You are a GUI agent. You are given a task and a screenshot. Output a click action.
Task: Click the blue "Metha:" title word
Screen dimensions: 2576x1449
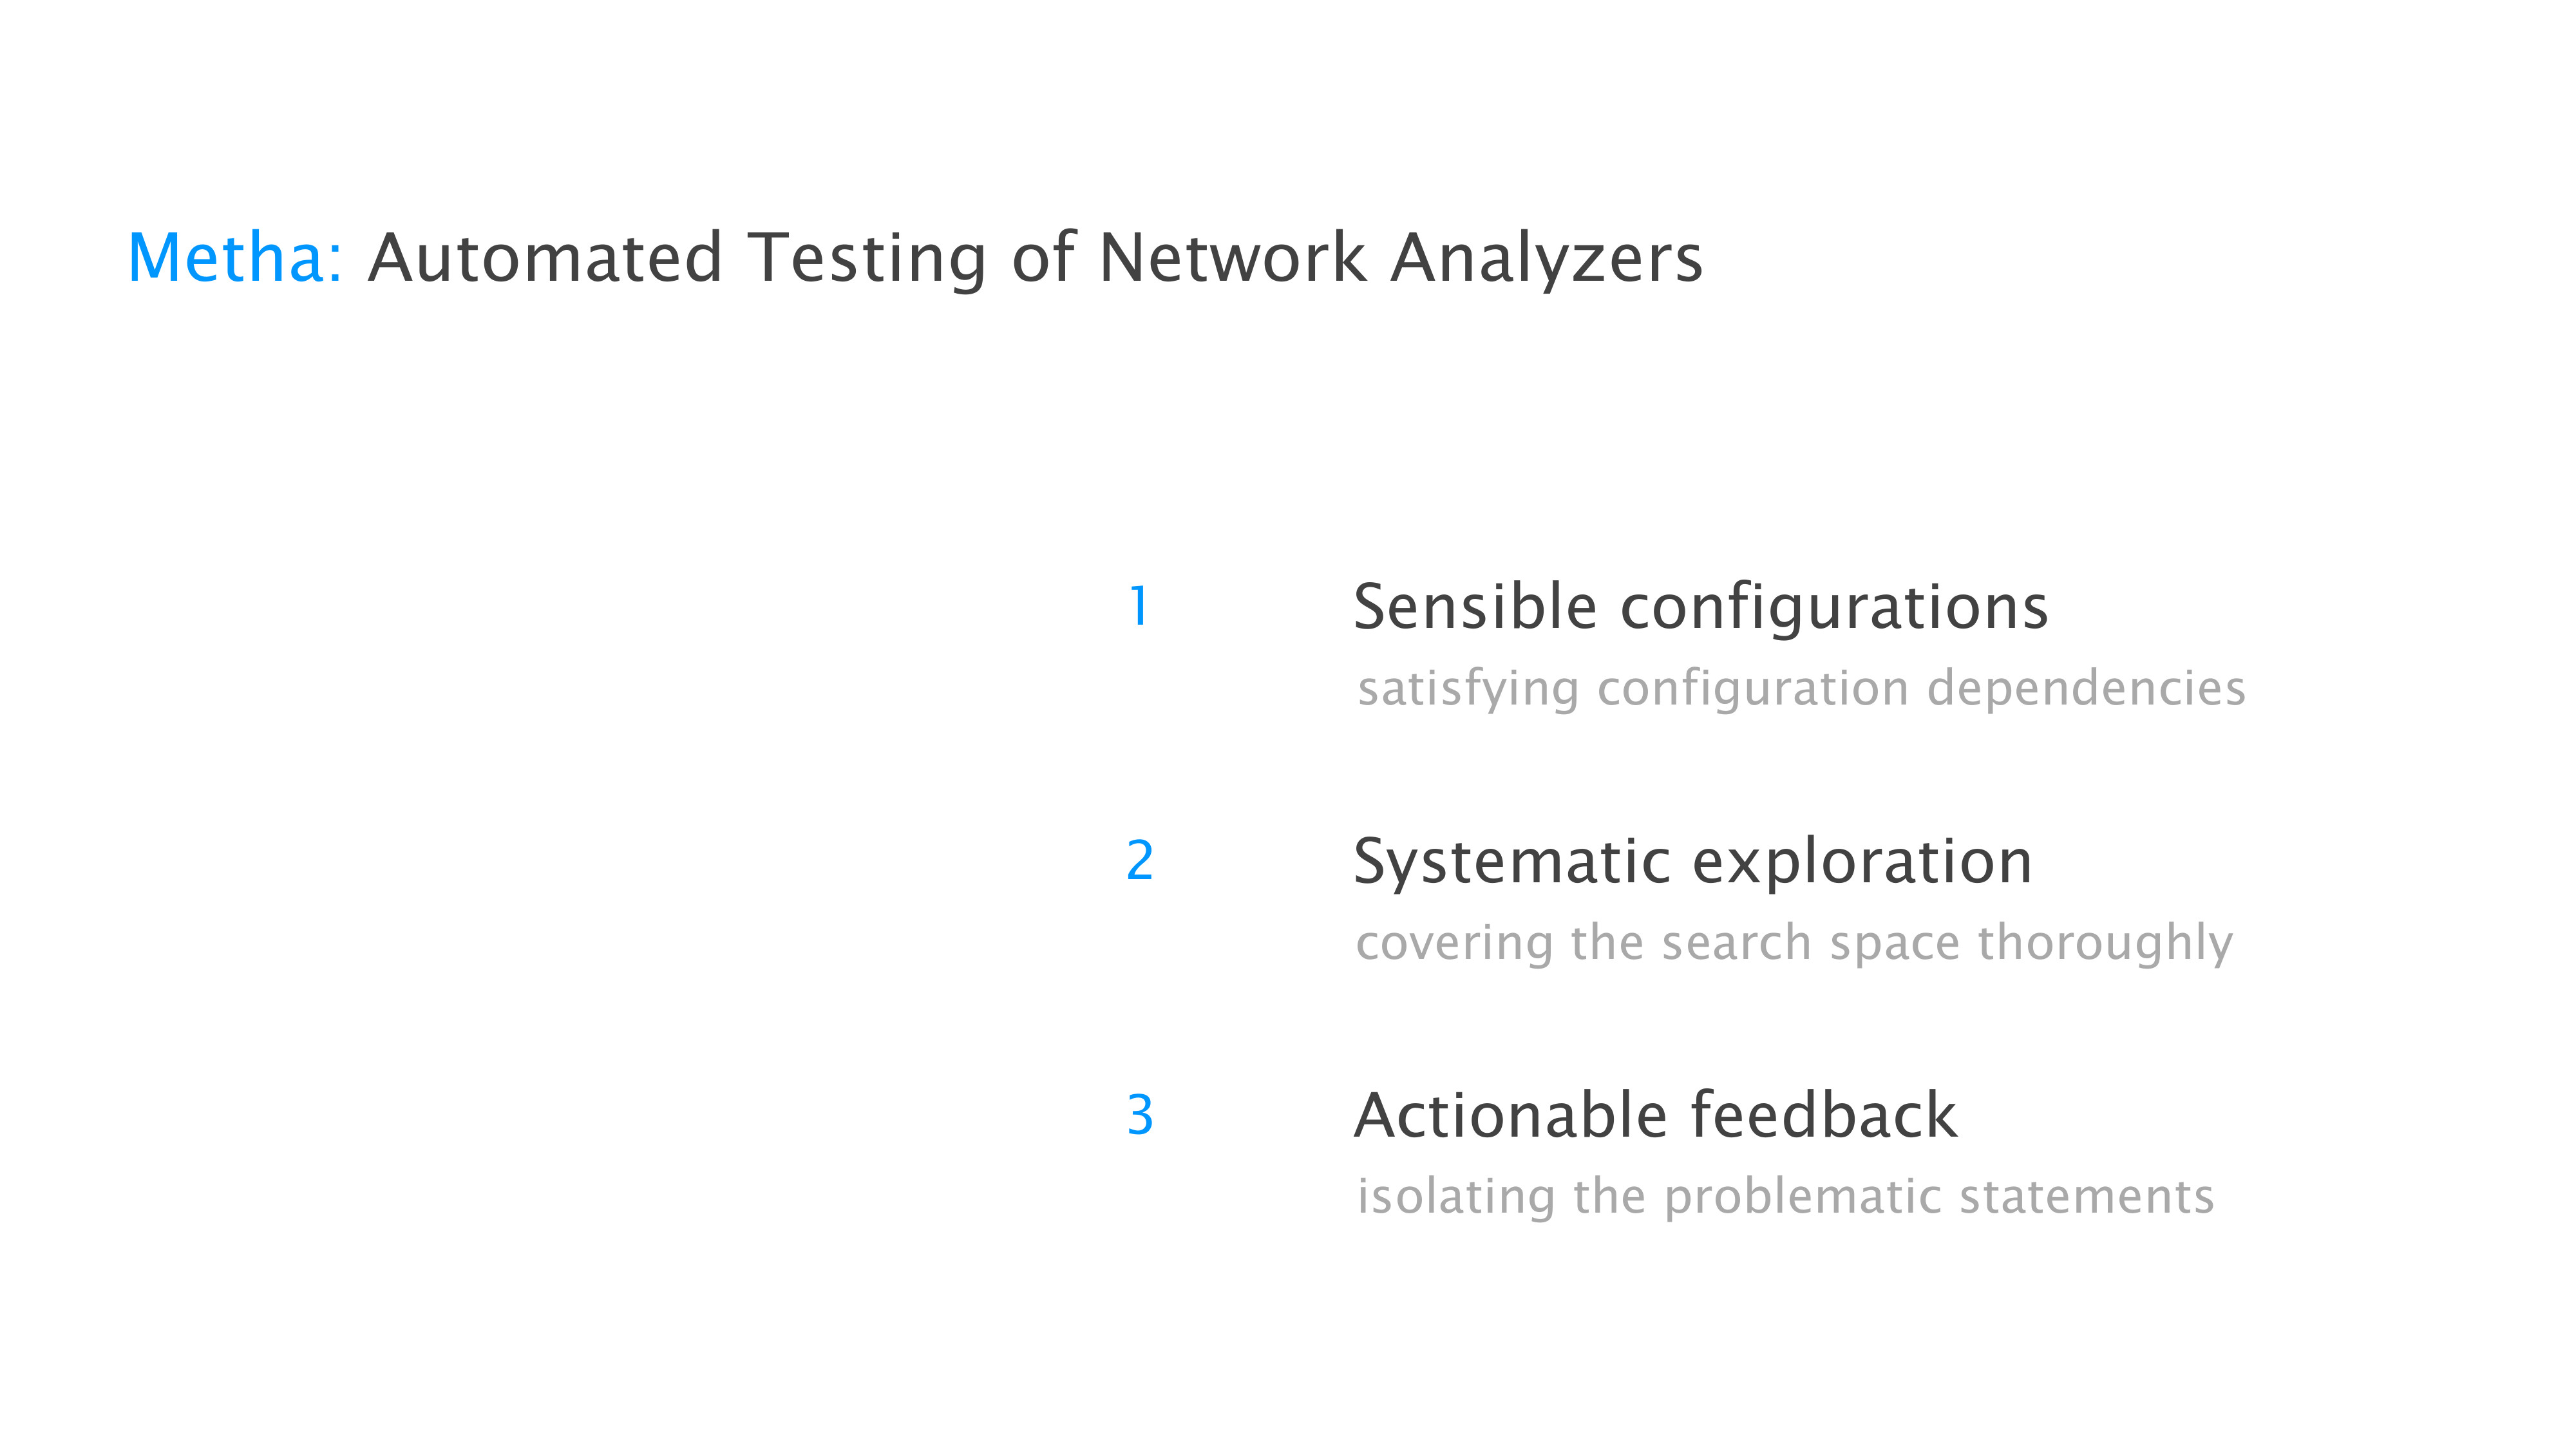coord(235,258)
